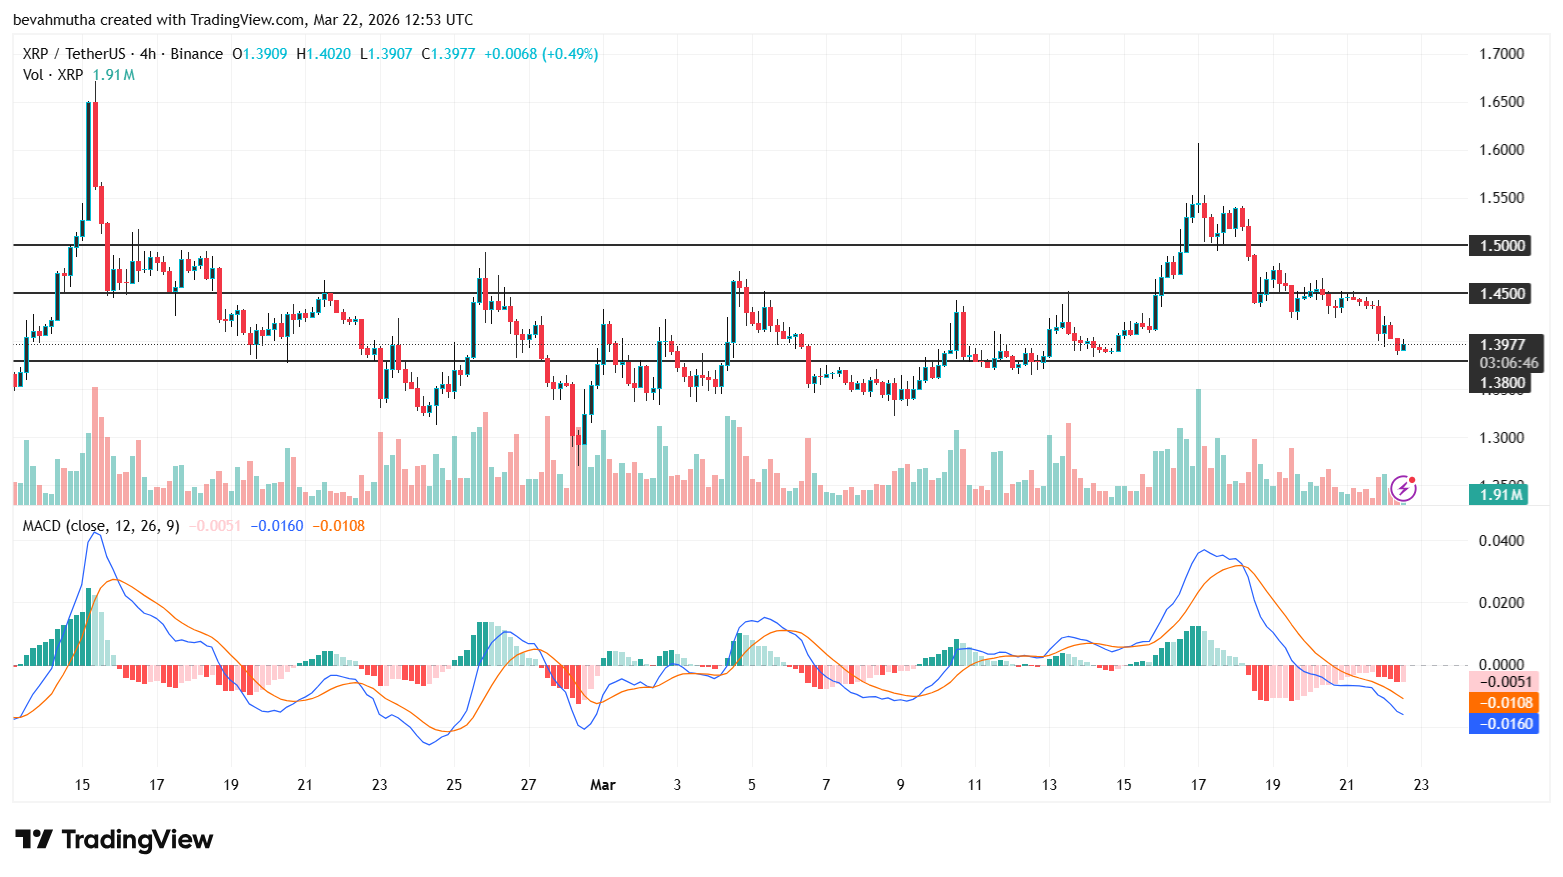Screen dimensions: 1563x877
Task: Click the blue -0.0160 MACD line value
Action: point(1505,724)
